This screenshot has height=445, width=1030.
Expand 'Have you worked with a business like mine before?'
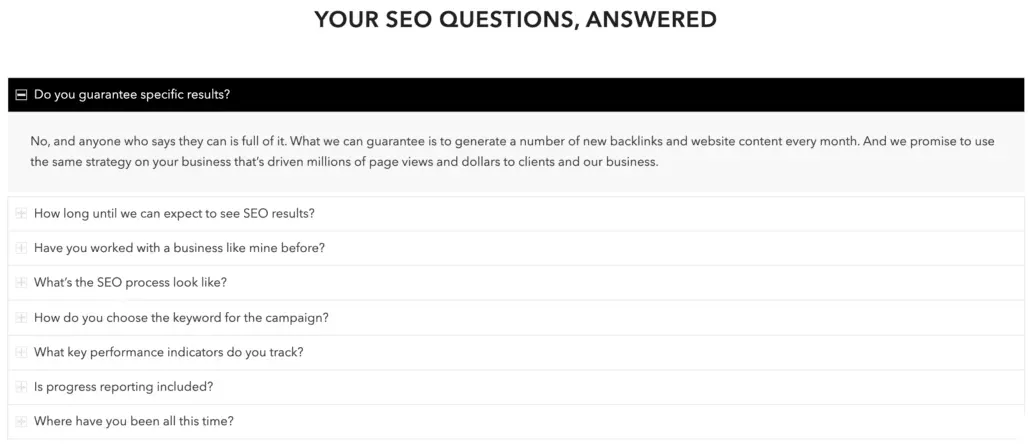179,248
